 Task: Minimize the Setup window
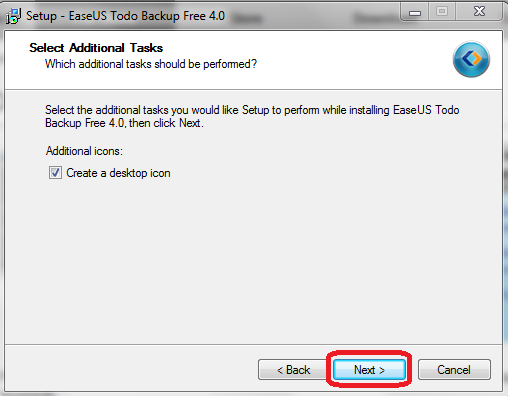click(x=415, y=12)
